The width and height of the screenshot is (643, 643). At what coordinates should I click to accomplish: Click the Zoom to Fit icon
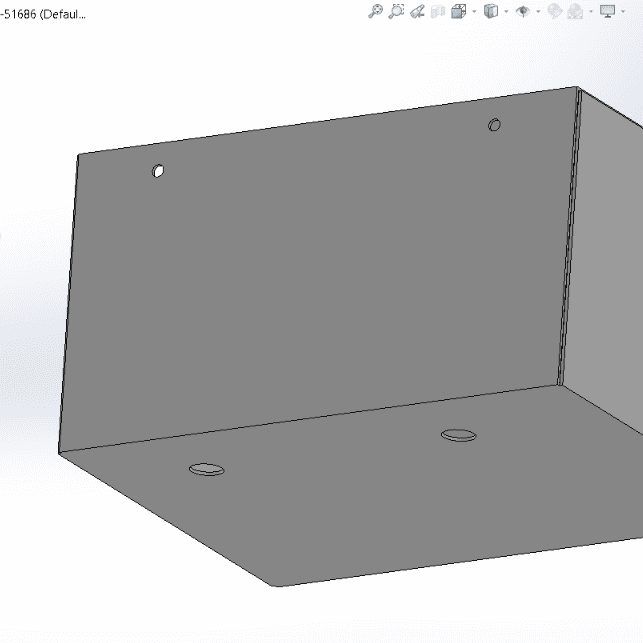pyautogui.click(x=376, y=11)
